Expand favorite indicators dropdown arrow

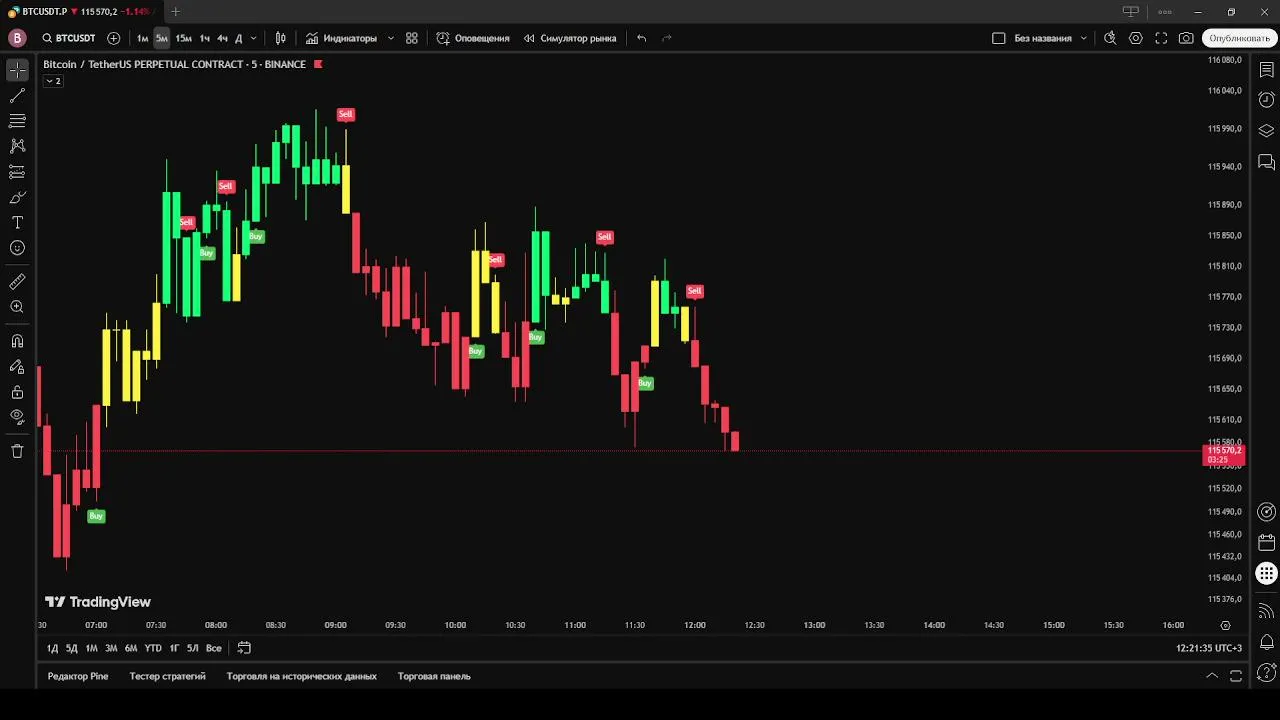390,38
